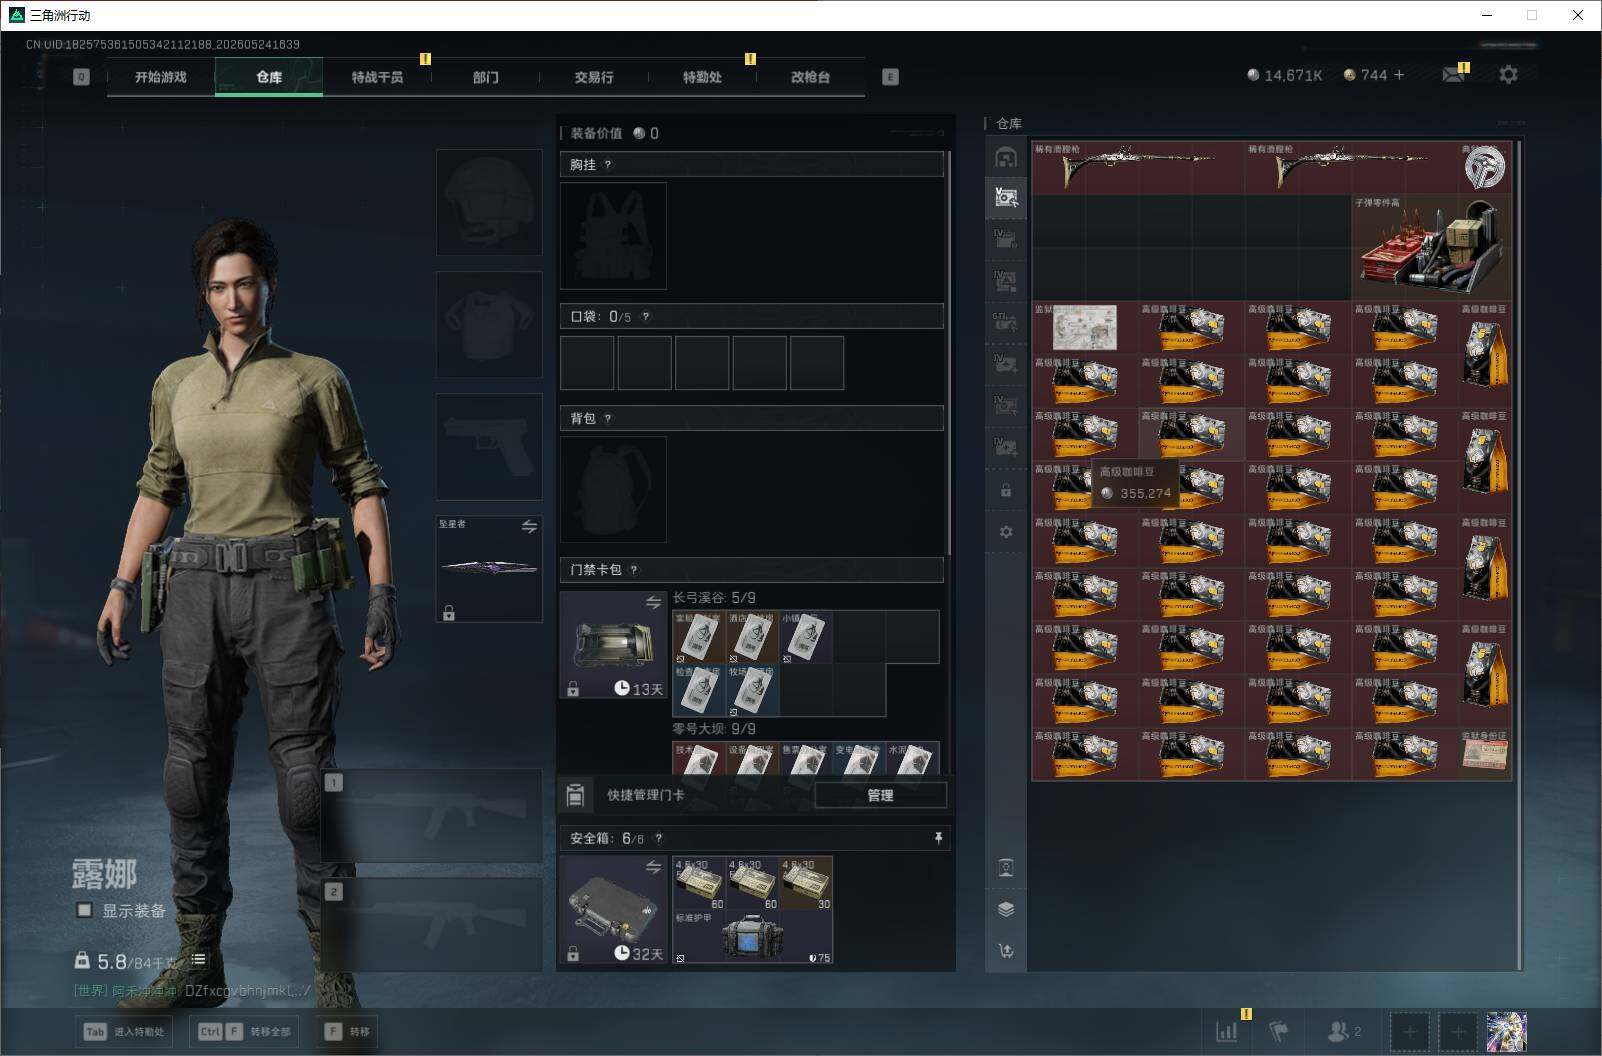
Task: Pin the 安全箱 panel
Action: tap(938, 838)
